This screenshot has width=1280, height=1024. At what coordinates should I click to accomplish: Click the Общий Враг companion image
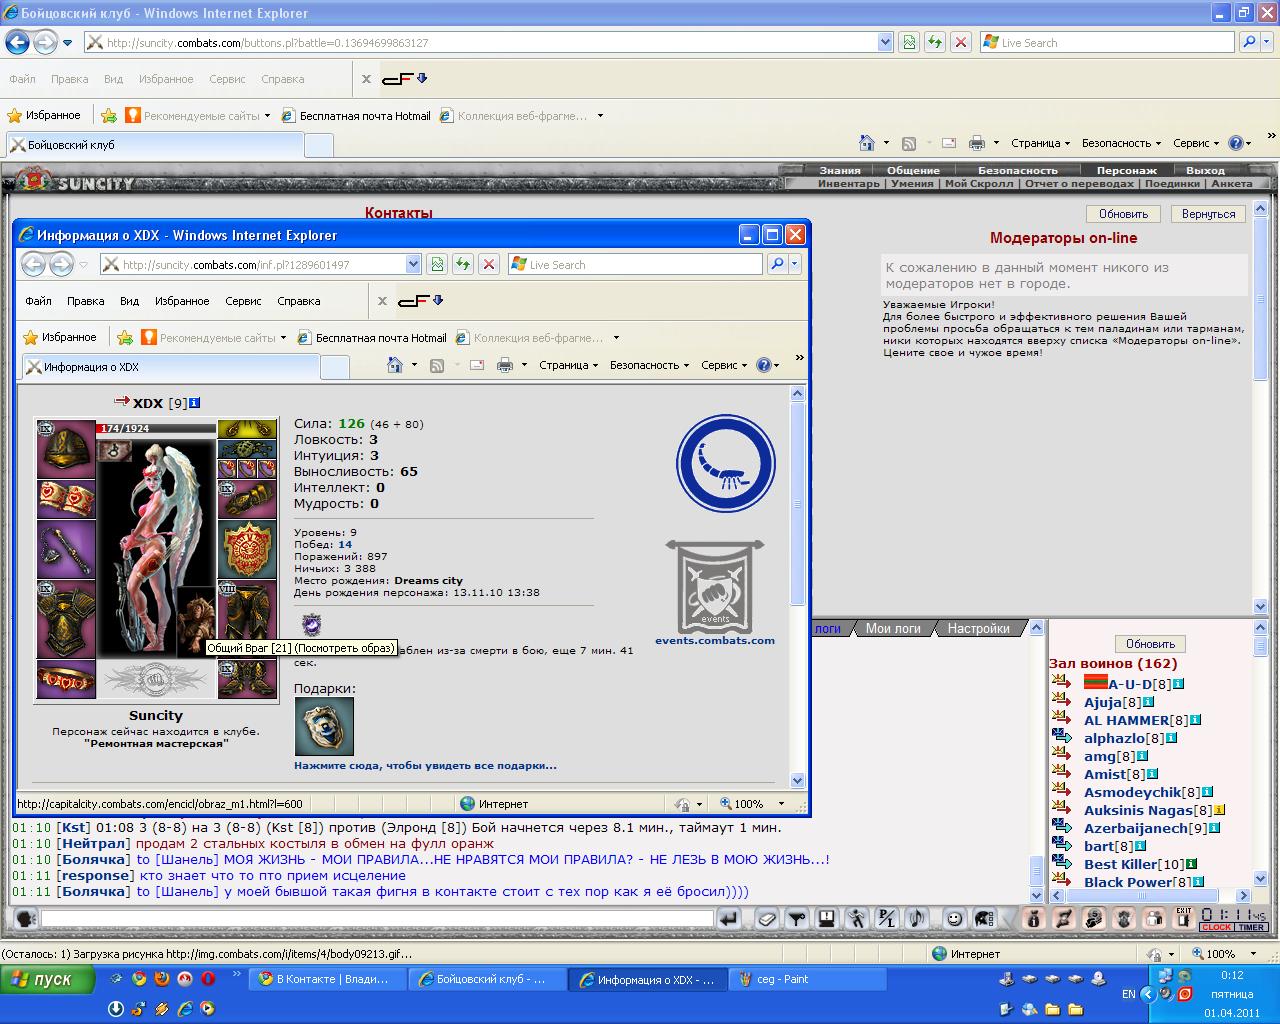[x=196, y=620]
